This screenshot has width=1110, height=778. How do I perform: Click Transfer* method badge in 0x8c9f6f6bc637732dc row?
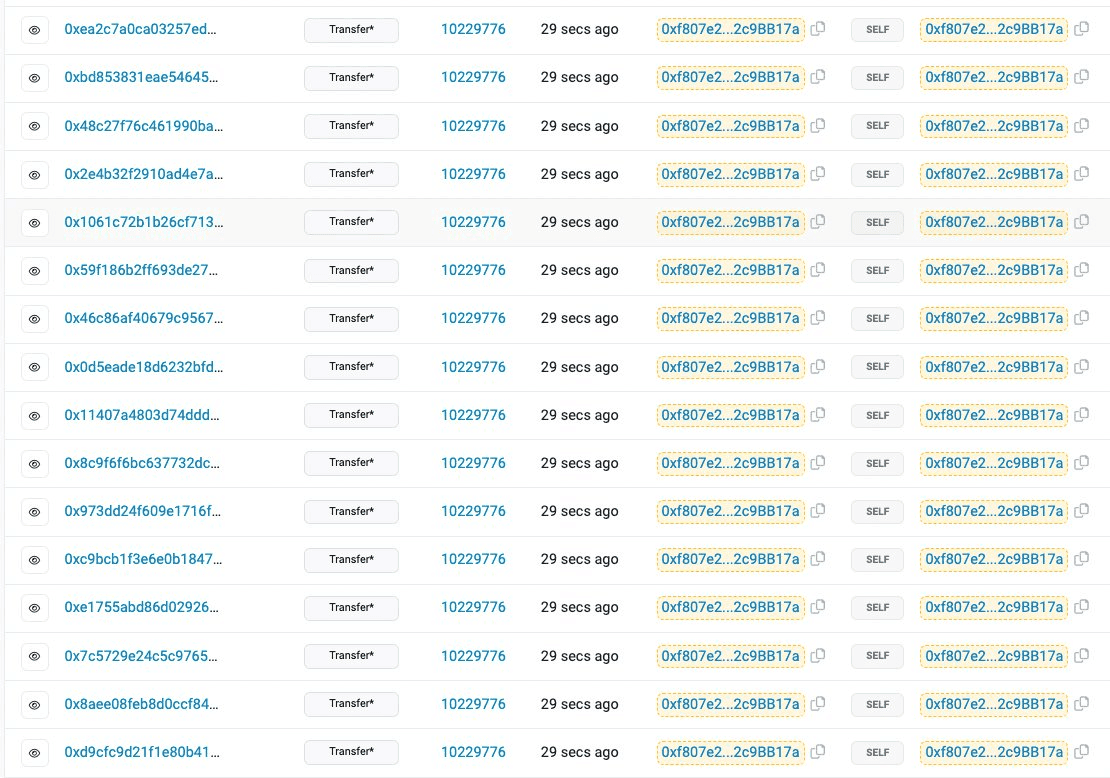pos(351,463)
